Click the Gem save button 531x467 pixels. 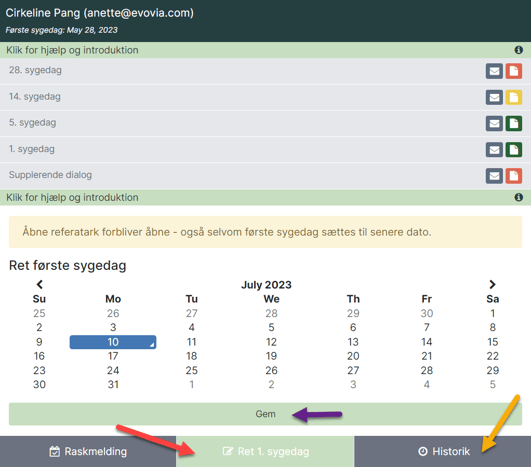[266, 414]
